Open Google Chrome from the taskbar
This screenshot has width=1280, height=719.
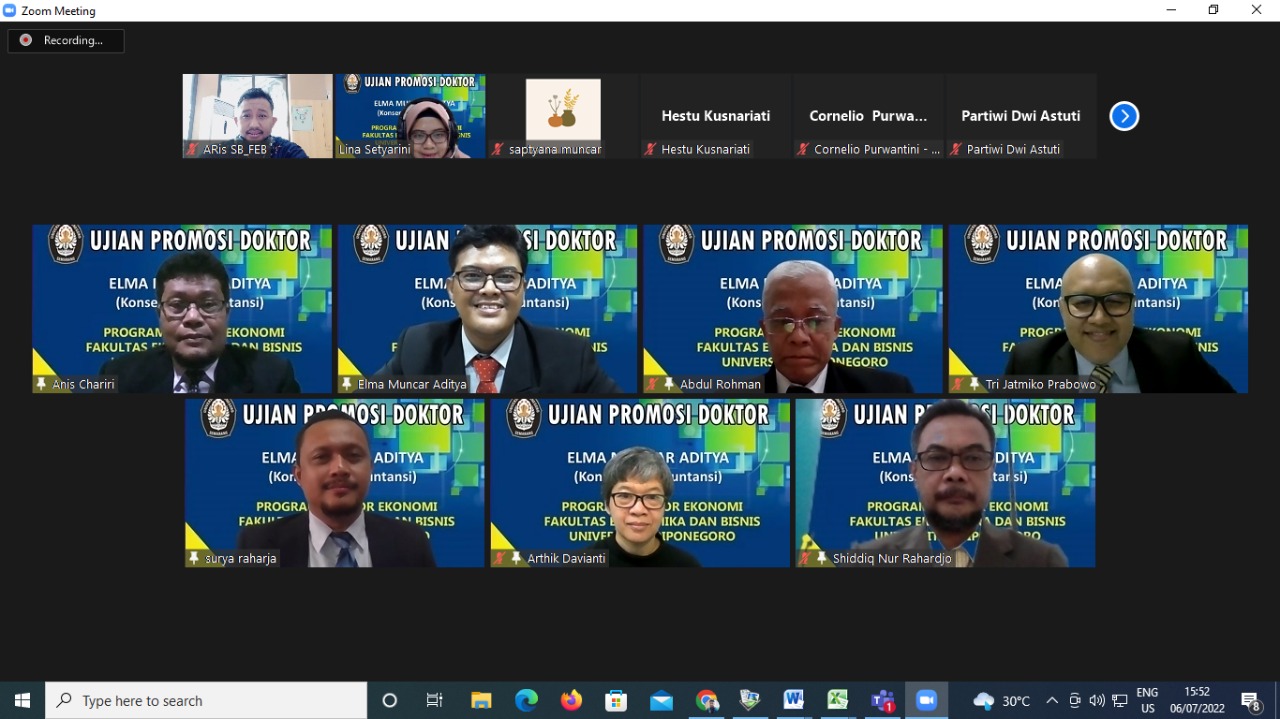tap(706, 700)
